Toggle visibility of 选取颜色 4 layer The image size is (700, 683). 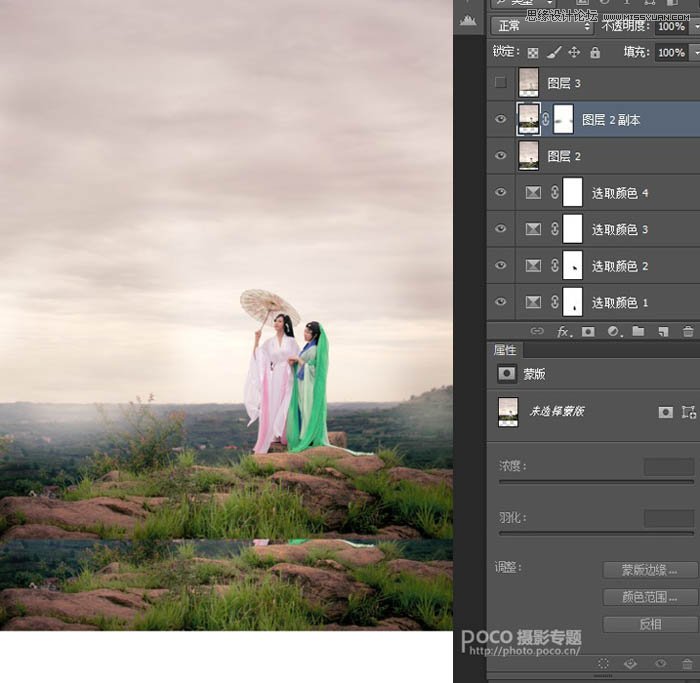point(501,192)
